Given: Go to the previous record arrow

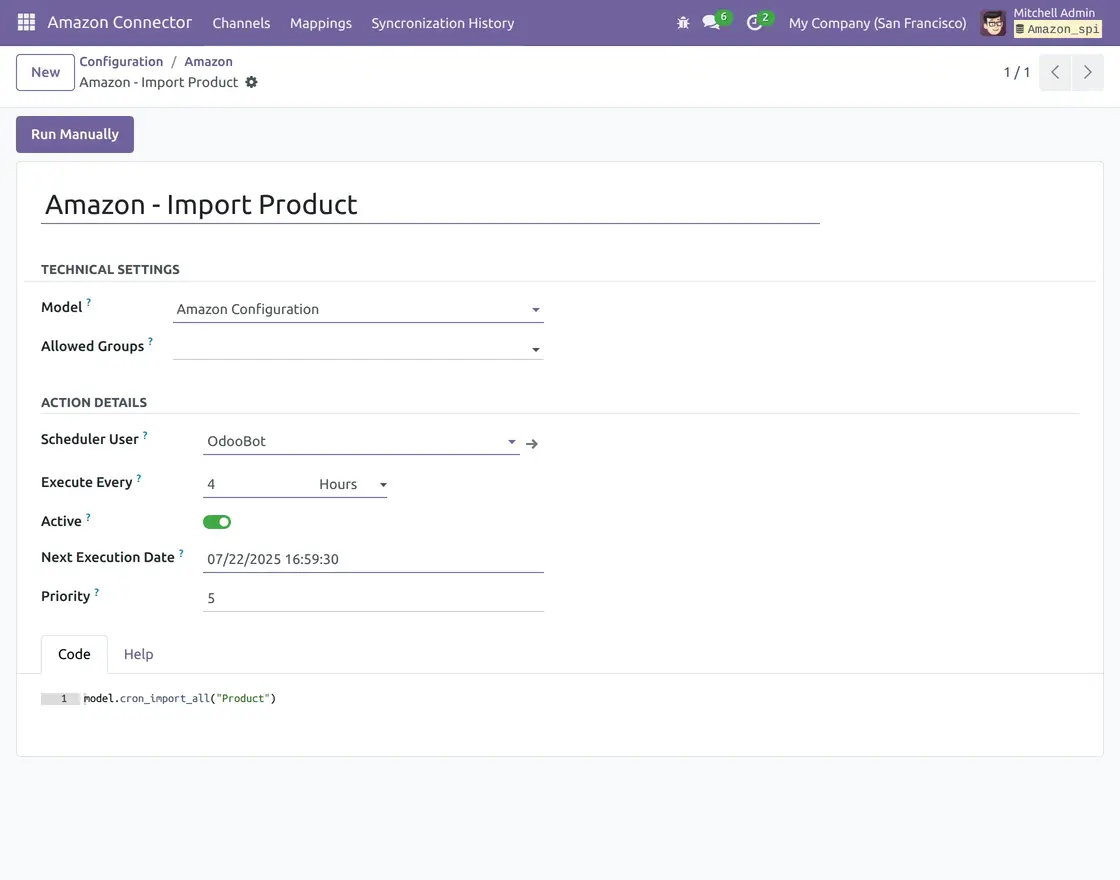Looking at the screenshot, I should click(1055, 73).
